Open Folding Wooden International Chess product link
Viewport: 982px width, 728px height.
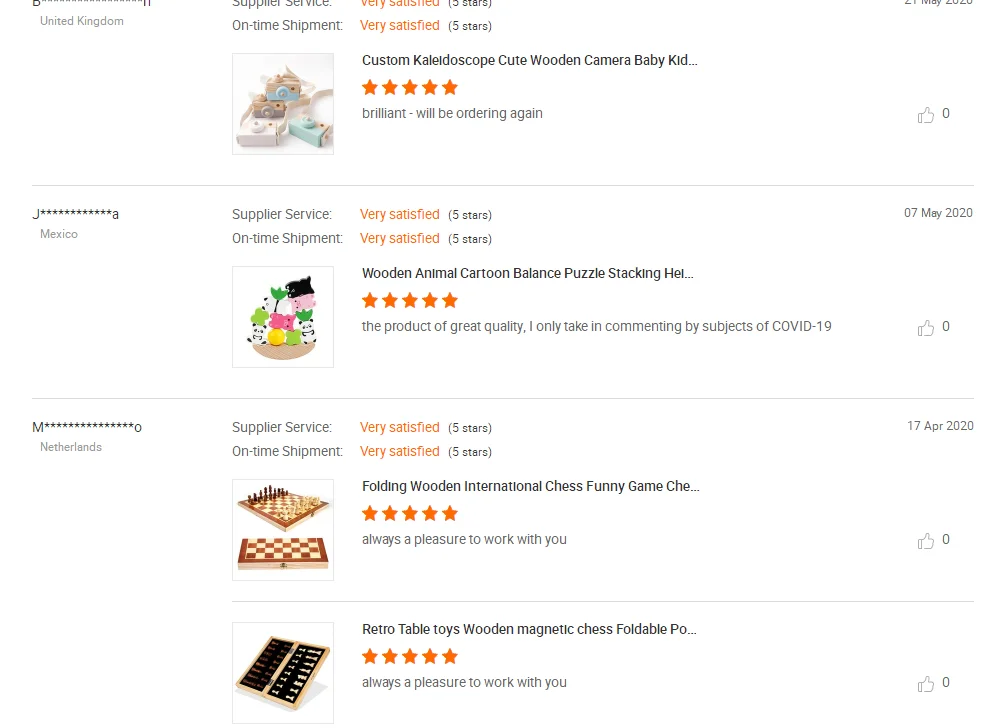coord(531,486)
